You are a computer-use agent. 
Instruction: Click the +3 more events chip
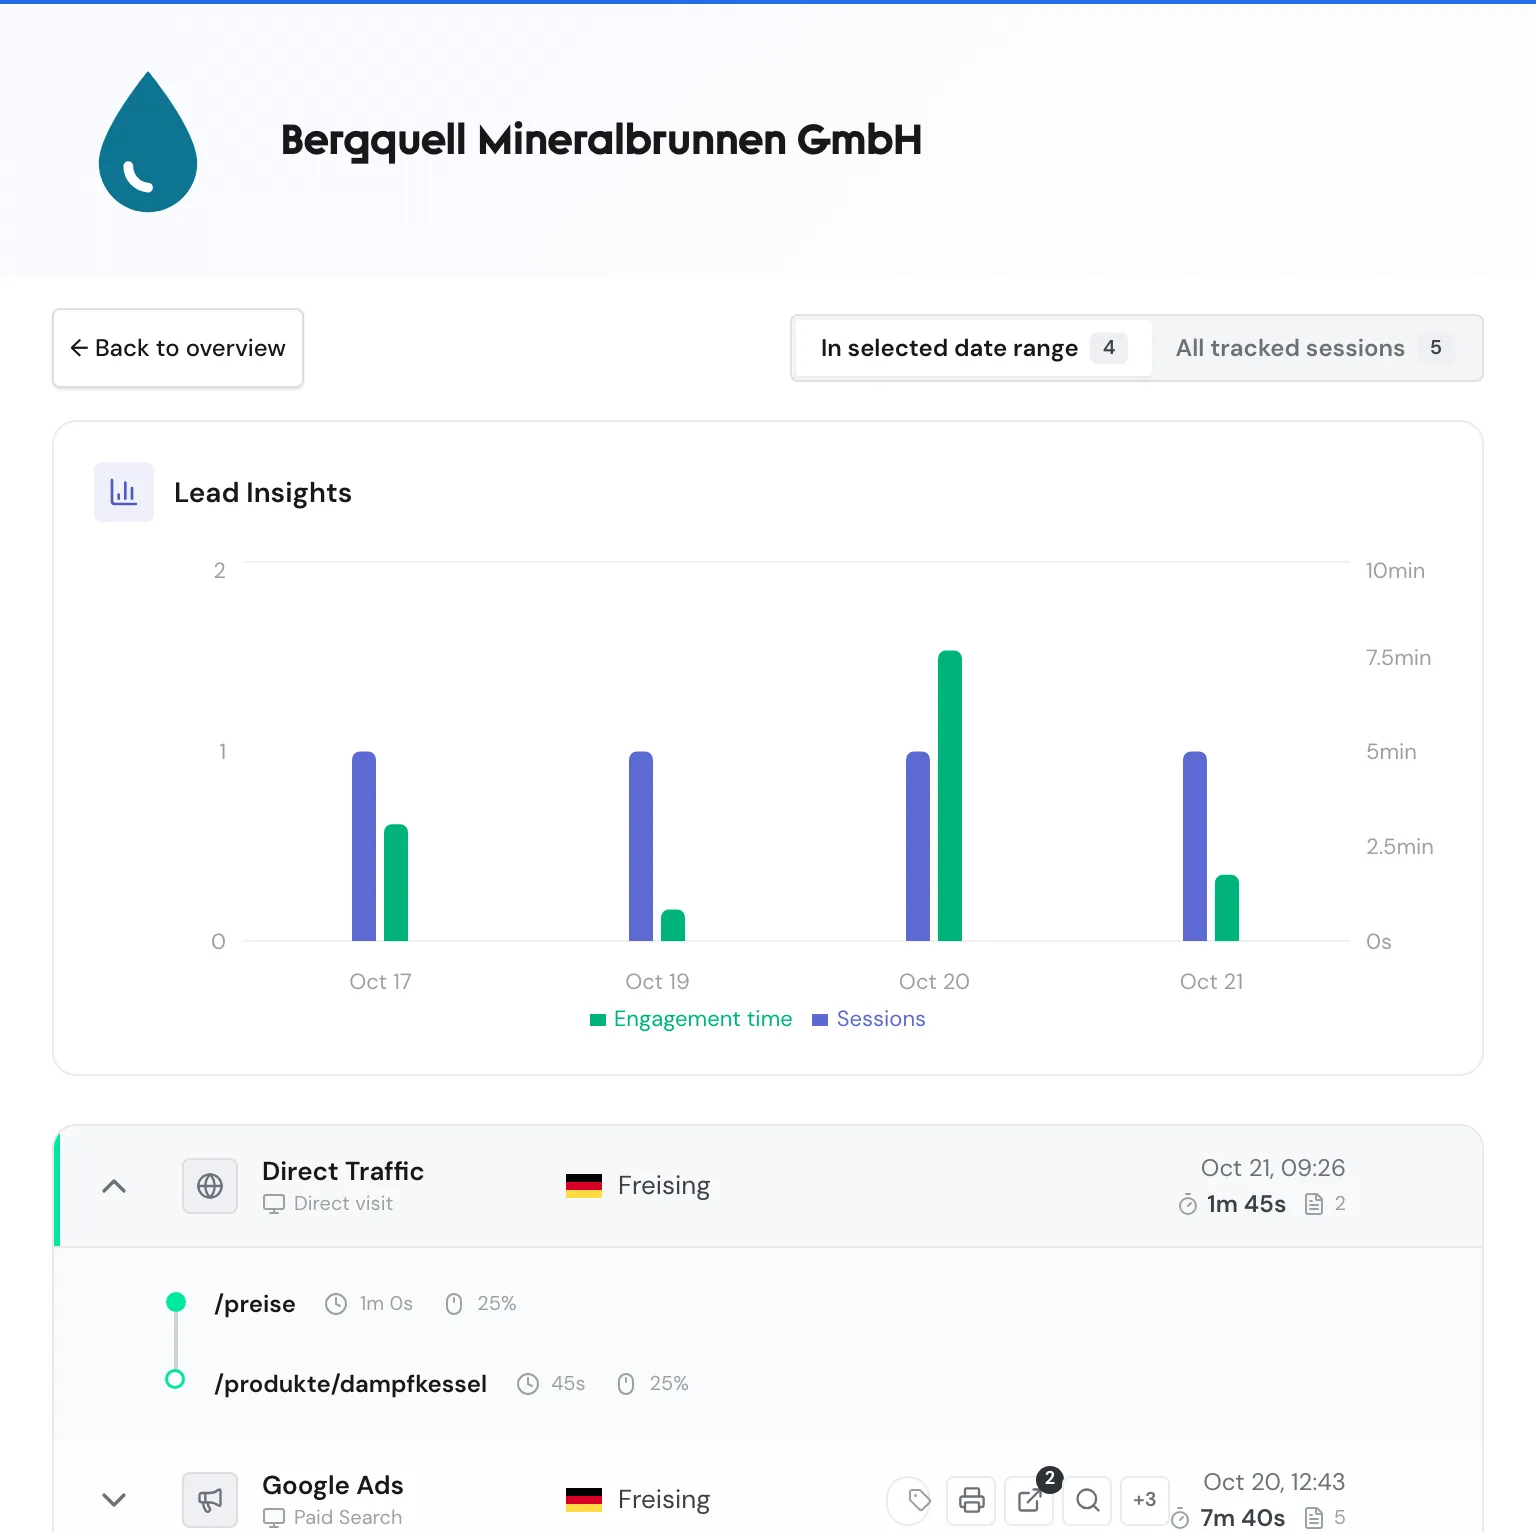point(1145,1500)
